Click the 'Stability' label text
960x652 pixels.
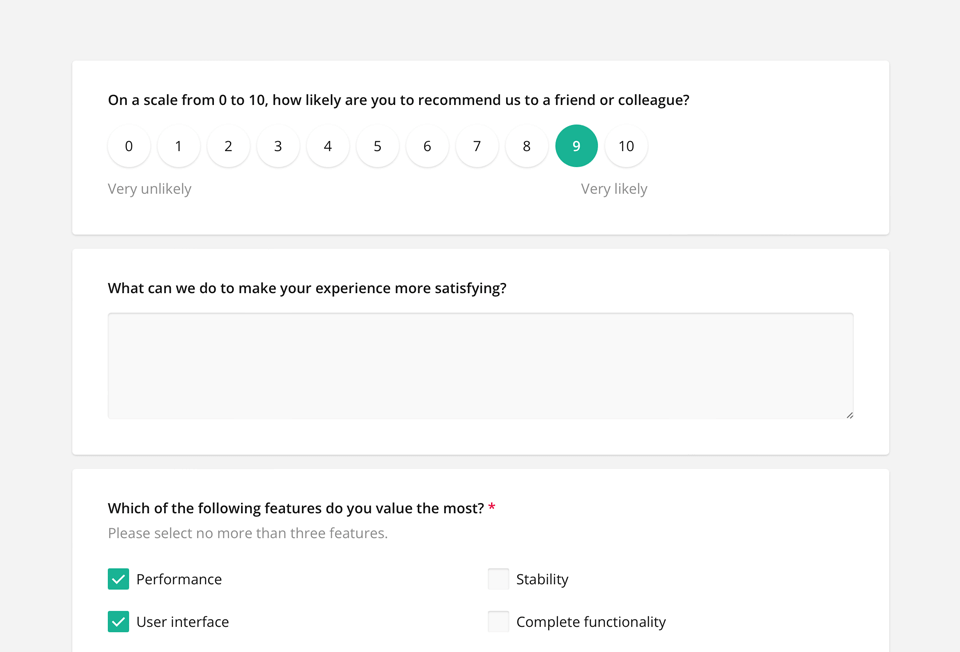coord(542,580)
